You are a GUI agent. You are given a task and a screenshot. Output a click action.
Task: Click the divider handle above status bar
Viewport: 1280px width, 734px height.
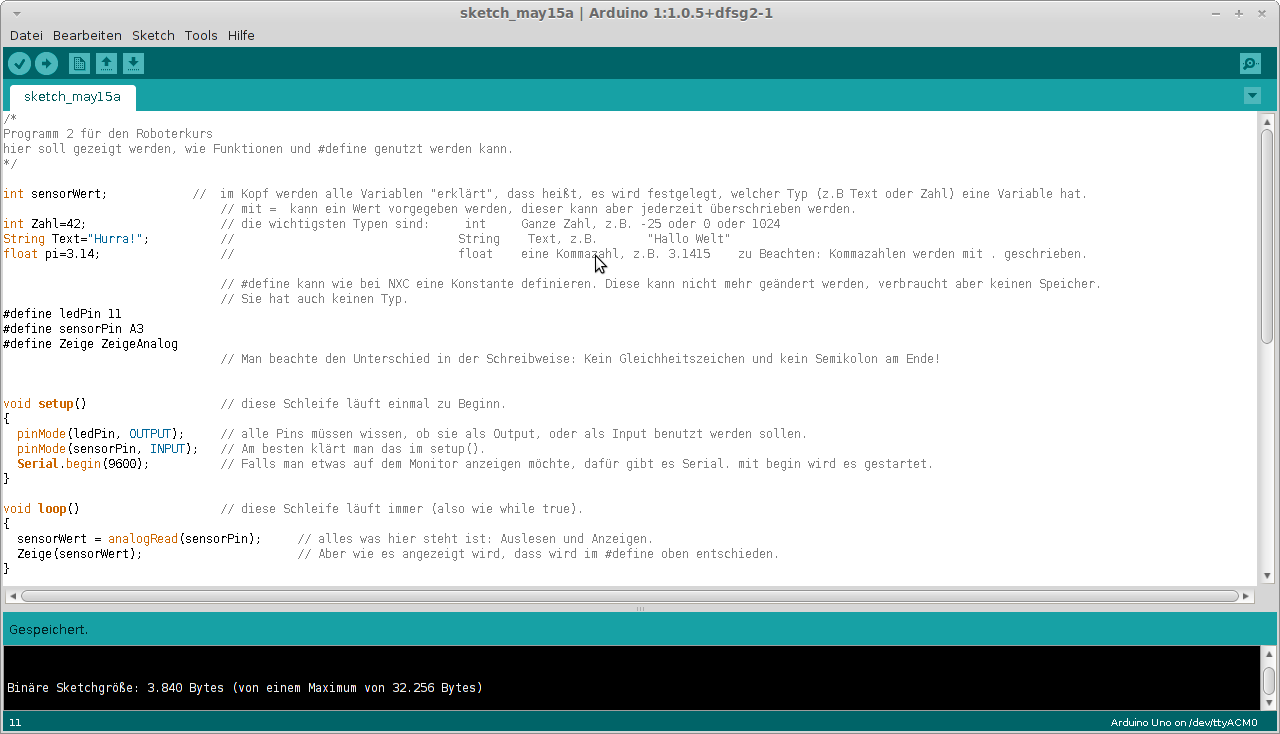point(640,608)
